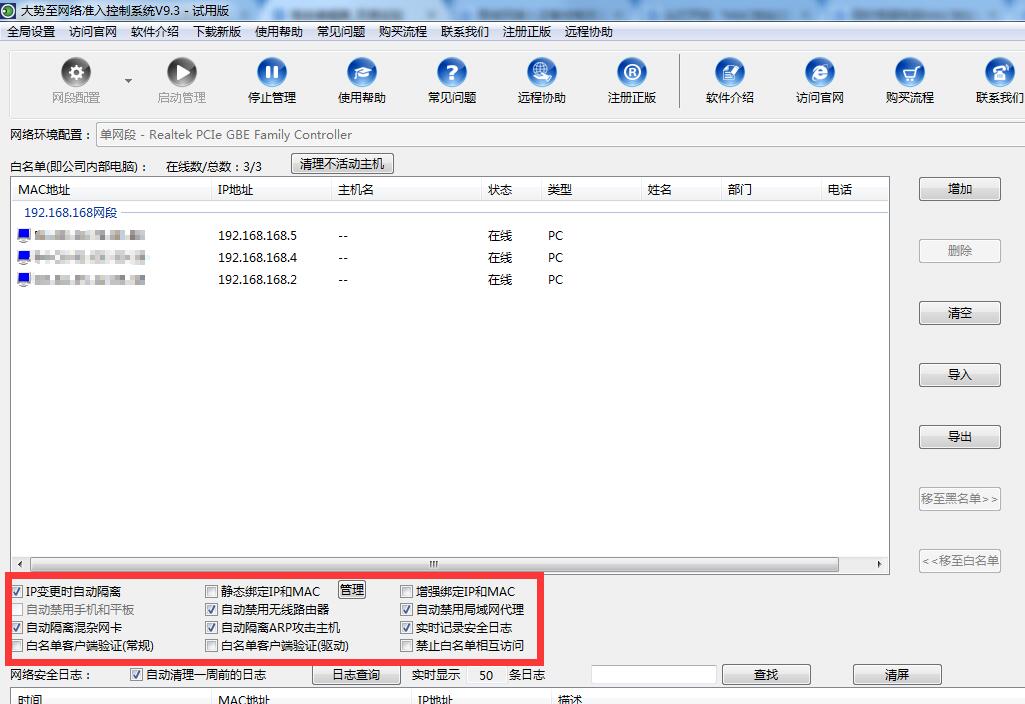Click the 日志查询 button

pyautogui.click(x=356, y=675)
